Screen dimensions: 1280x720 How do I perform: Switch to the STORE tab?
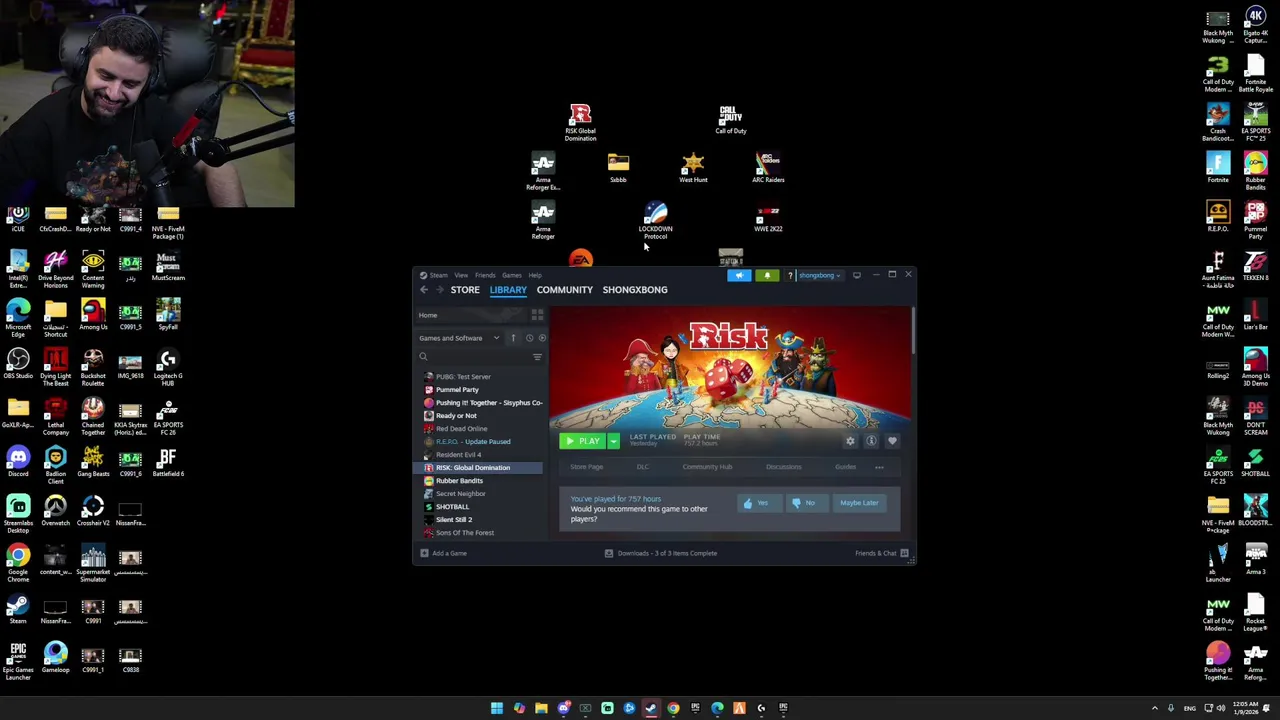[465, 290]
